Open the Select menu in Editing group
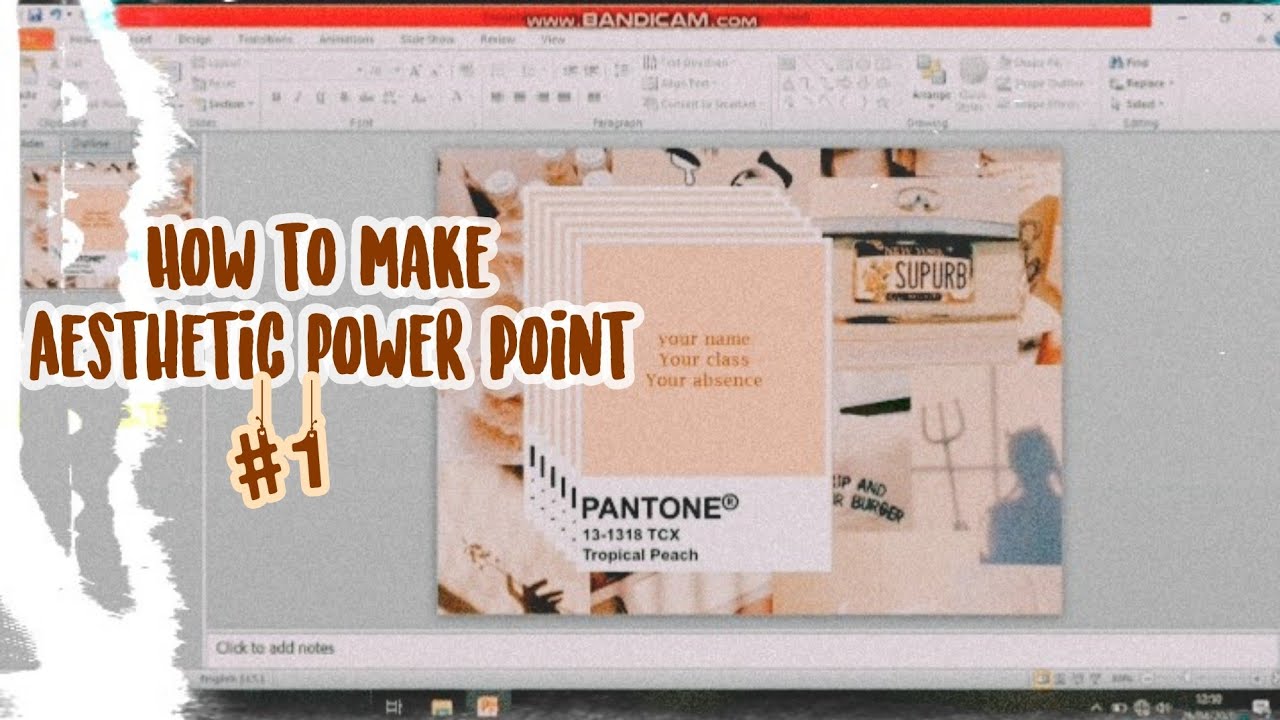 [x=1137, y=103]
